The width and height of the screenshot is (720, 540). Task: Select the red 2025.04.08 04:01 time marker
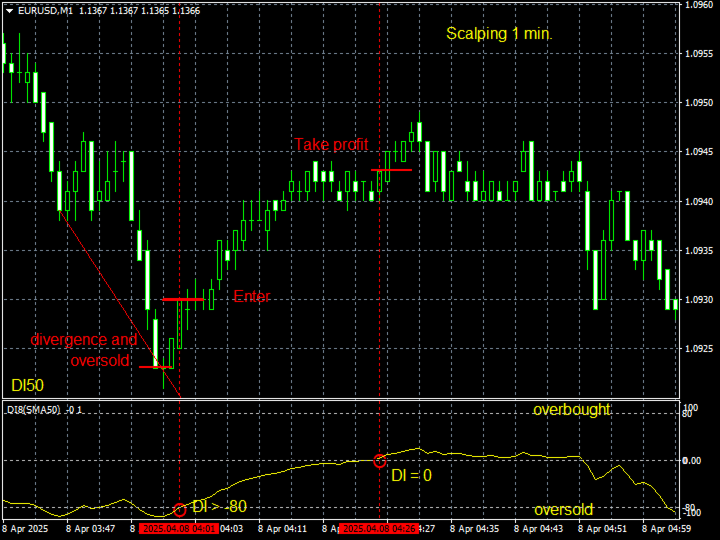point(179,529)
